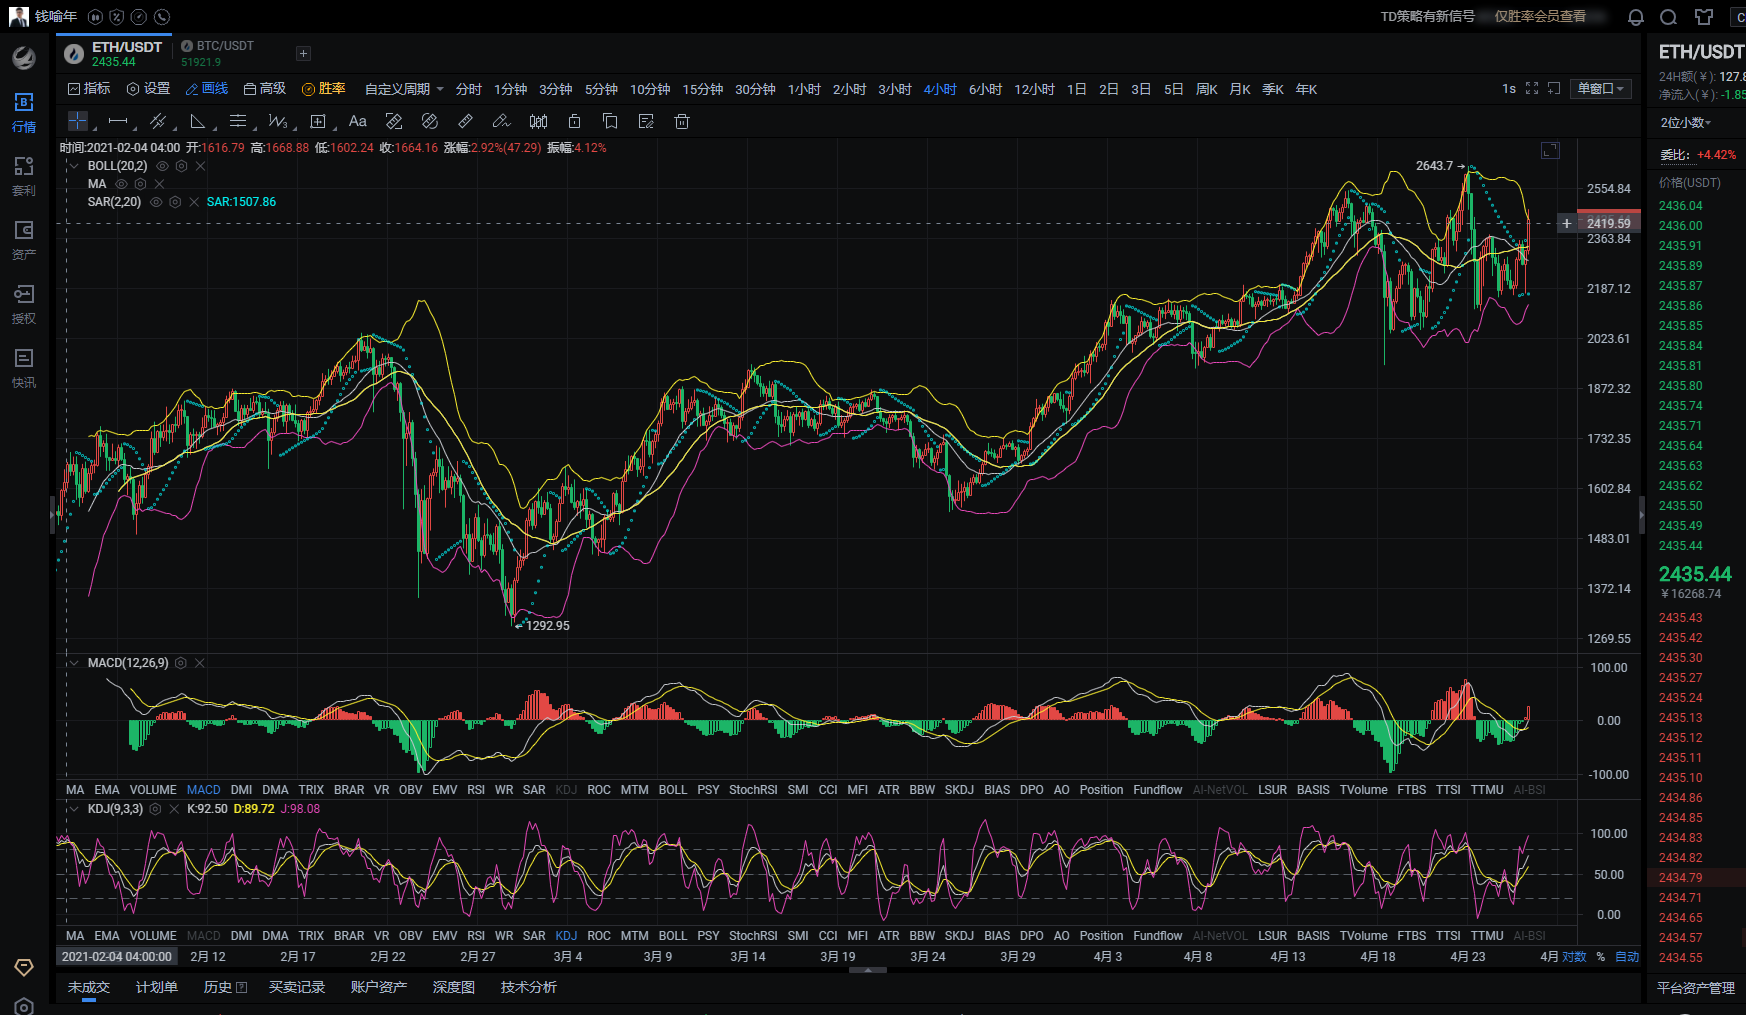Open search with the magnifier icon
The width and height of the screenshot is (1746, 1015).
1668,17
